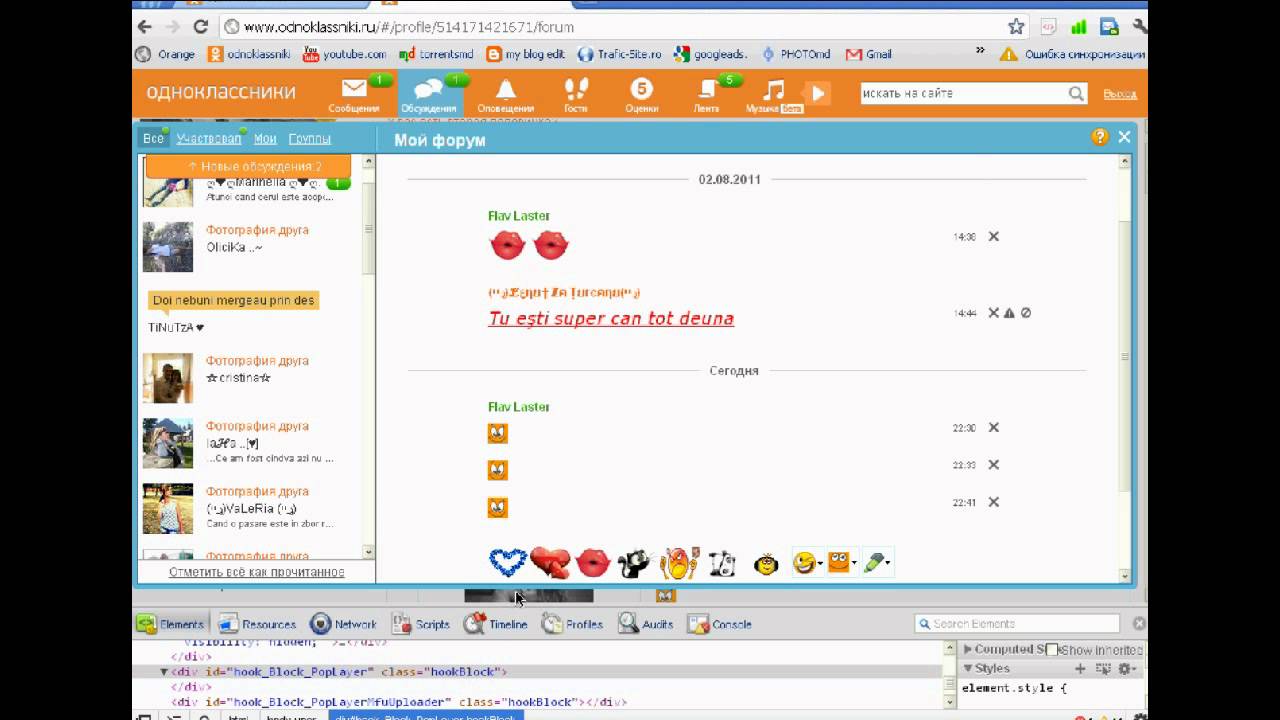Open Оценки ratings icon

tap(641, 89)
